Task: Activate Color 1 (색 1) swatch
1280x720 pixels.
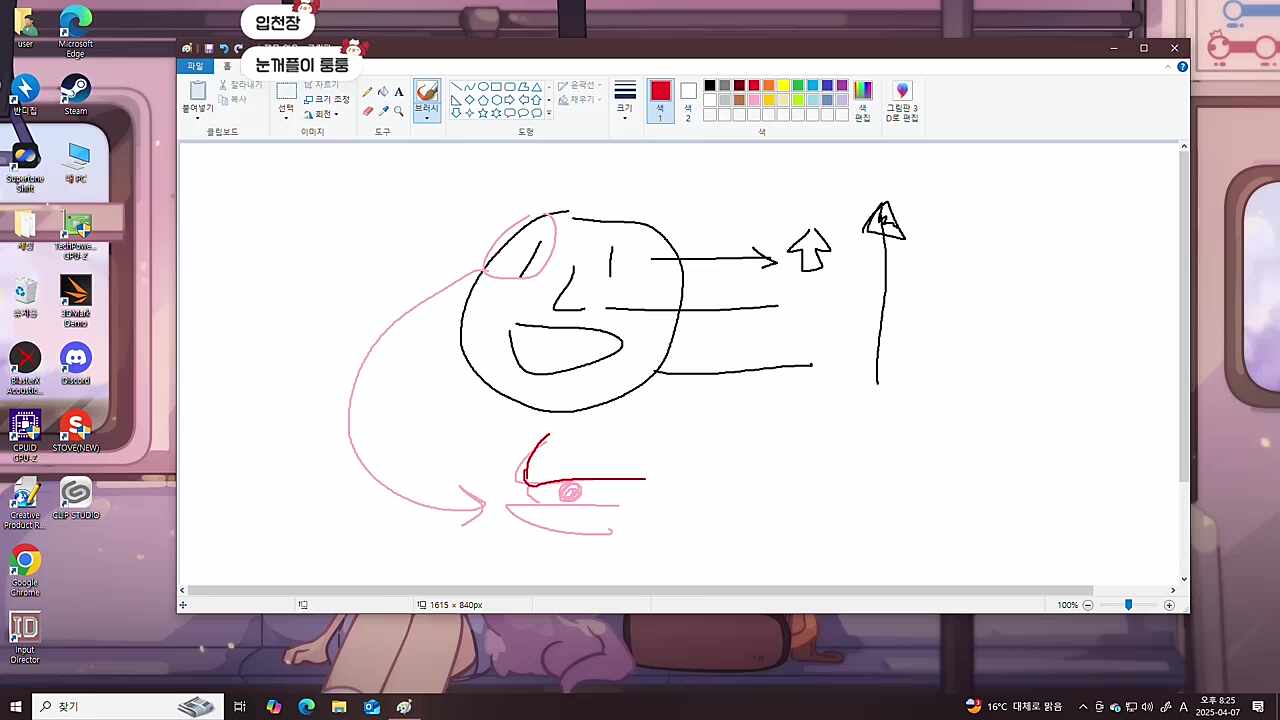Action: click(x=660, y=101)
